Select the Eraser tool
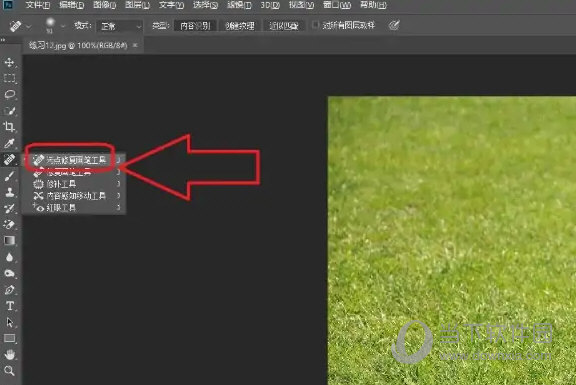 click(9, 224)
